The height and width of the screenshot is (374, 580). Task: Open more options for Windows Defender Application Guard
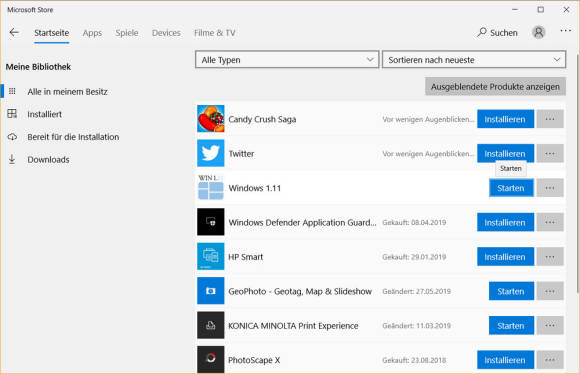[x=550, y=222]
